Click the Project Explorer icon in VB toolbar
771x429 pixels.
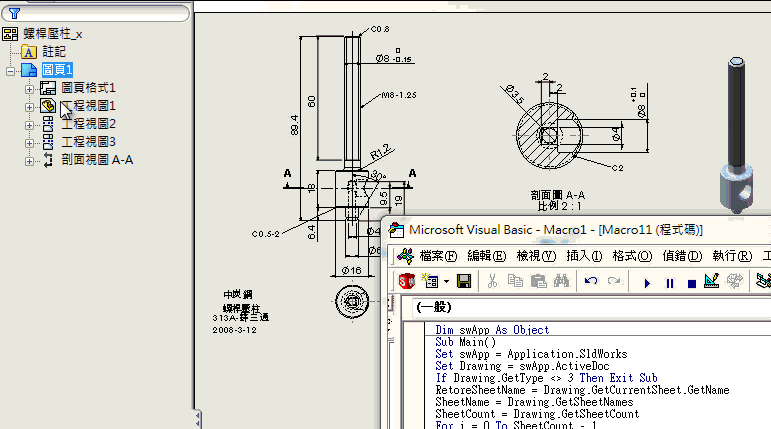coord(763,281)
